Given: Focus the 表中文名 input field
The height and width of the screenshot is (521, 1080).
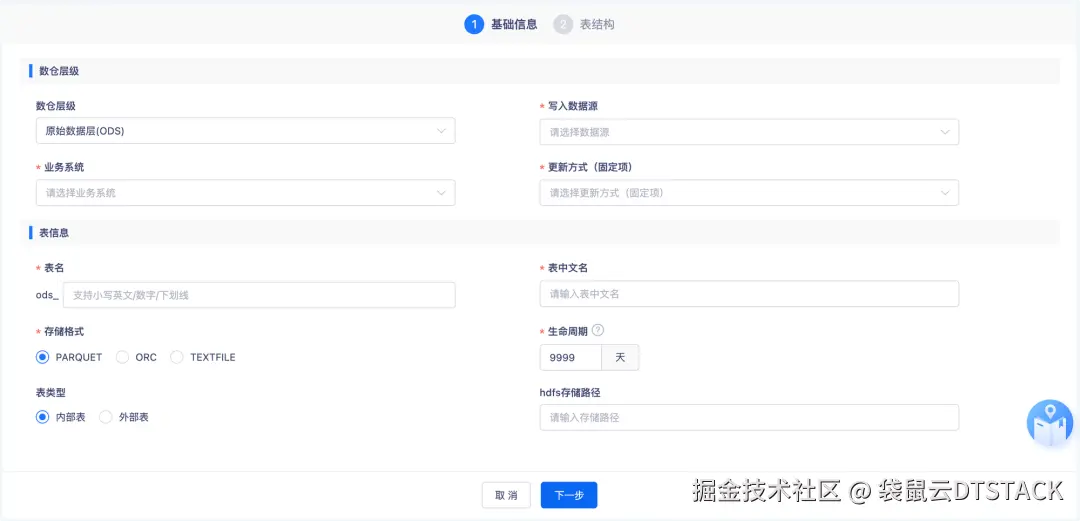Looking at the screenshot, I should coord(749,294).
